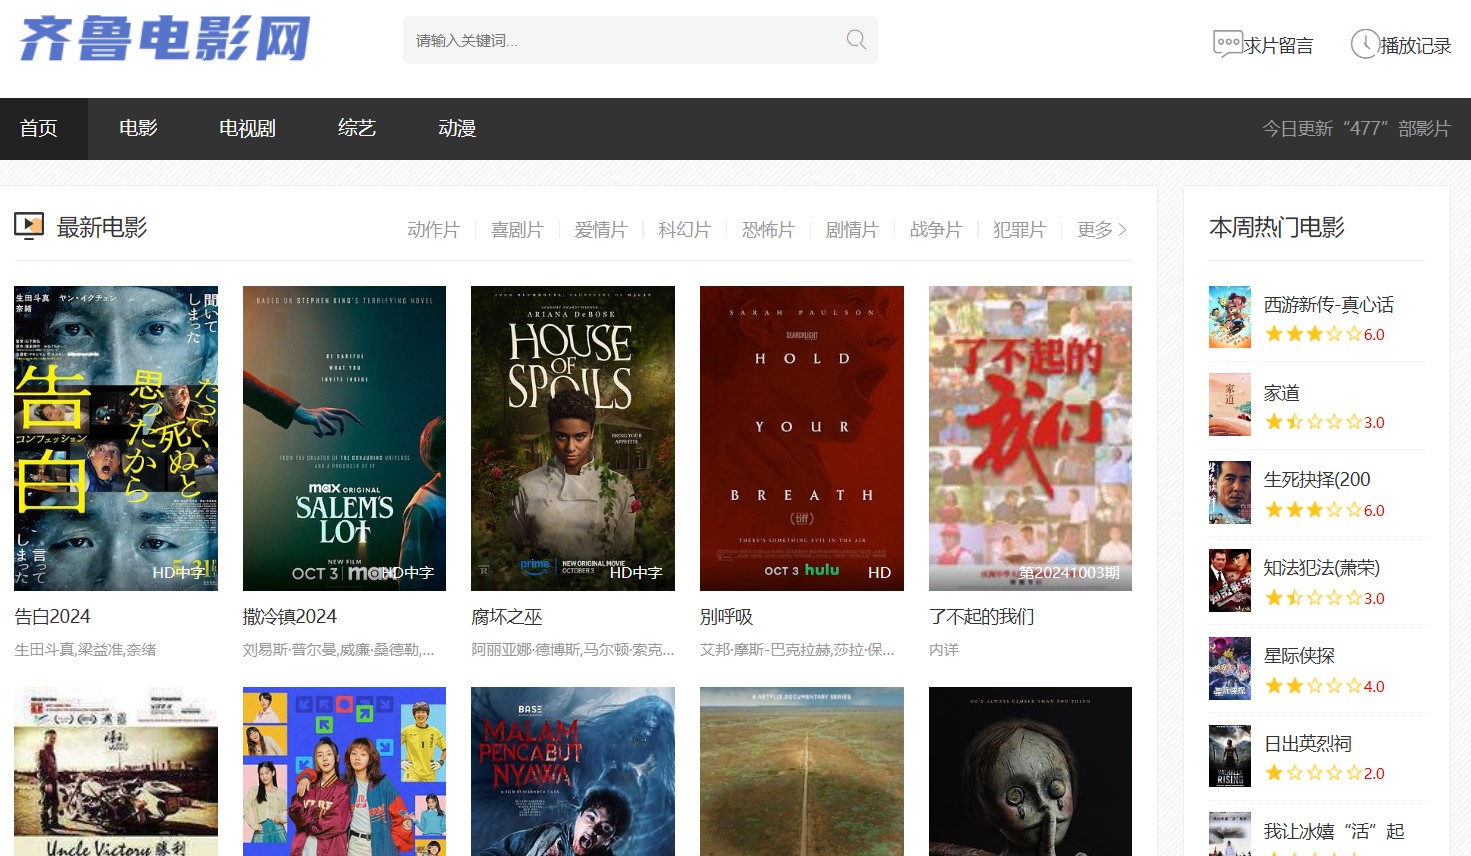Open the 星际侠探 hot movie link
The height and width of the screenshot is (856, 1471).
(x=1299, y=656)
